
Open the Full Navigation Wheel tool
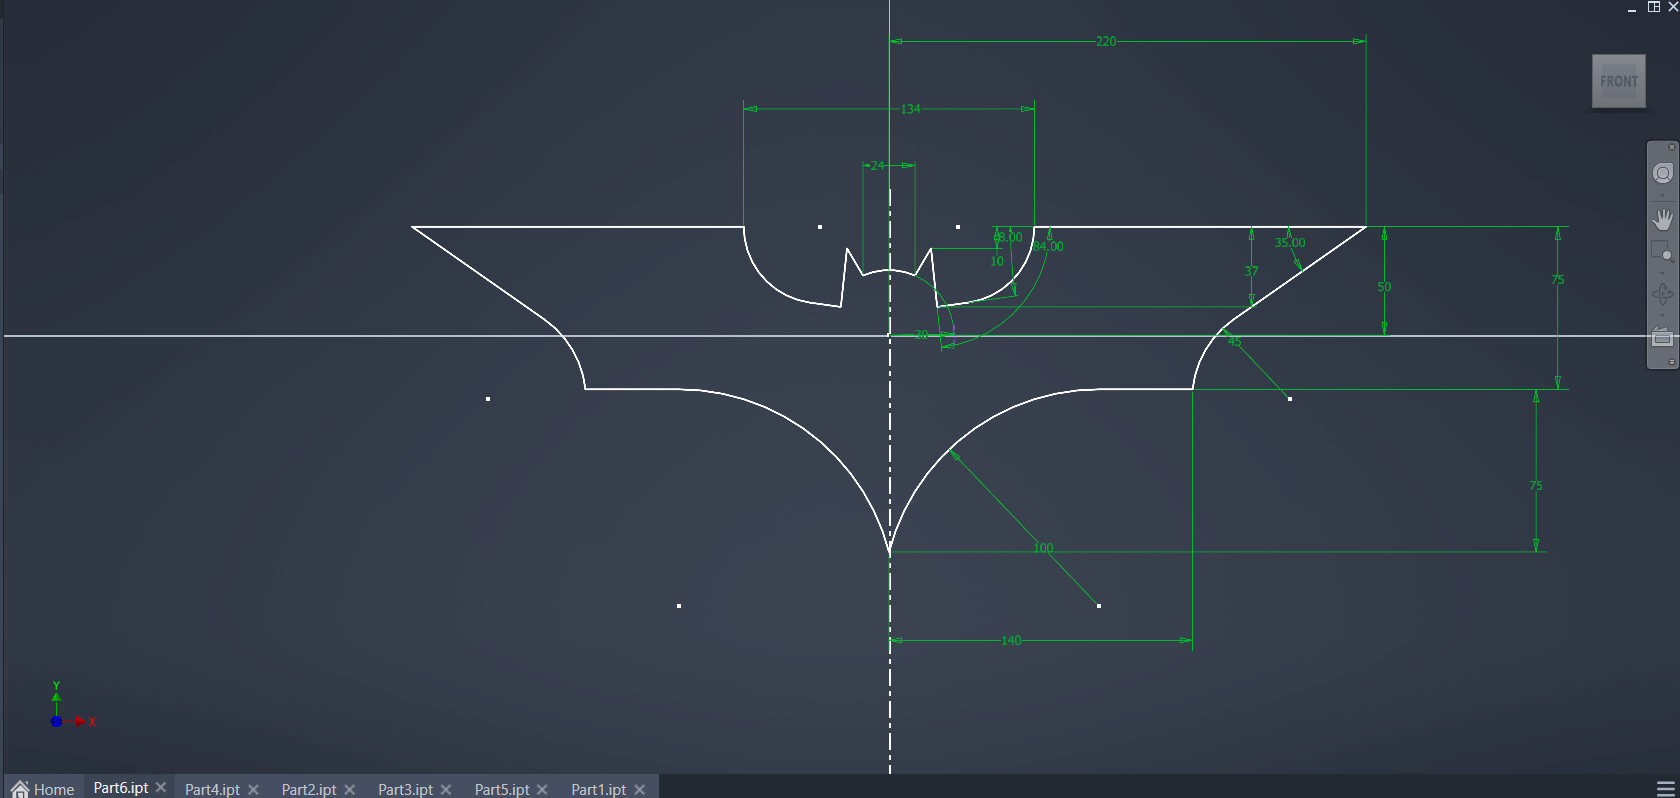click(x=1662, y=174)
